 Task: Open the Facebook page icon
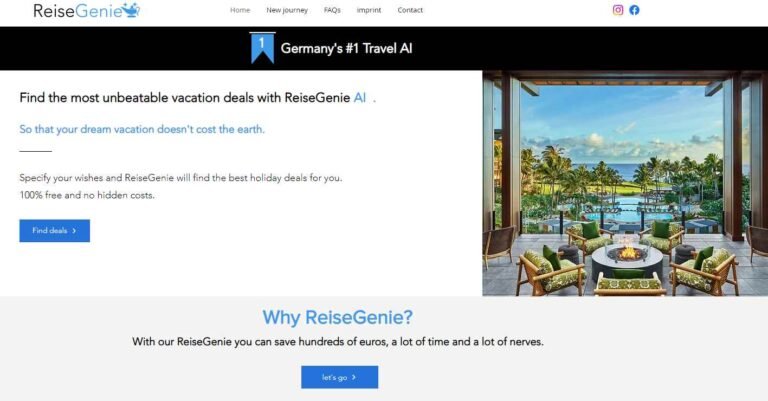[x=634, y=10]
